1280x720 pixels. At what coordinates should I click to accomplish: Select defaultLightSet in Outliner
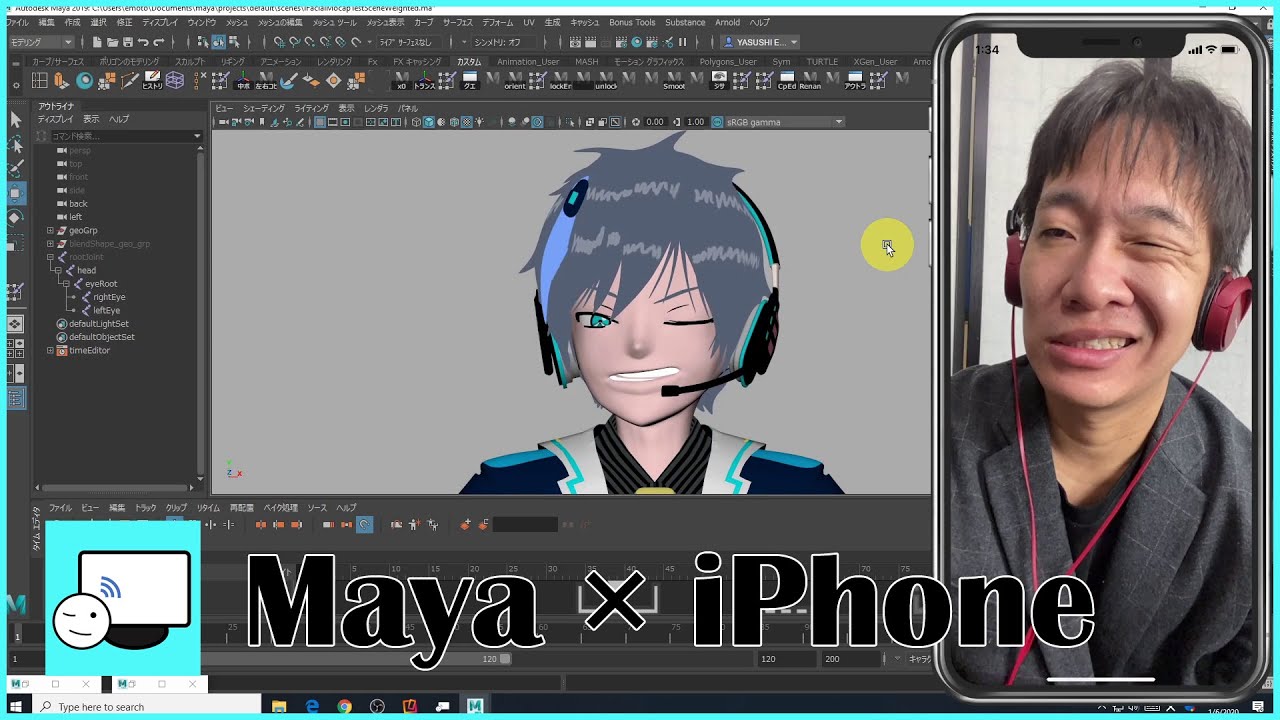(99, 324)
